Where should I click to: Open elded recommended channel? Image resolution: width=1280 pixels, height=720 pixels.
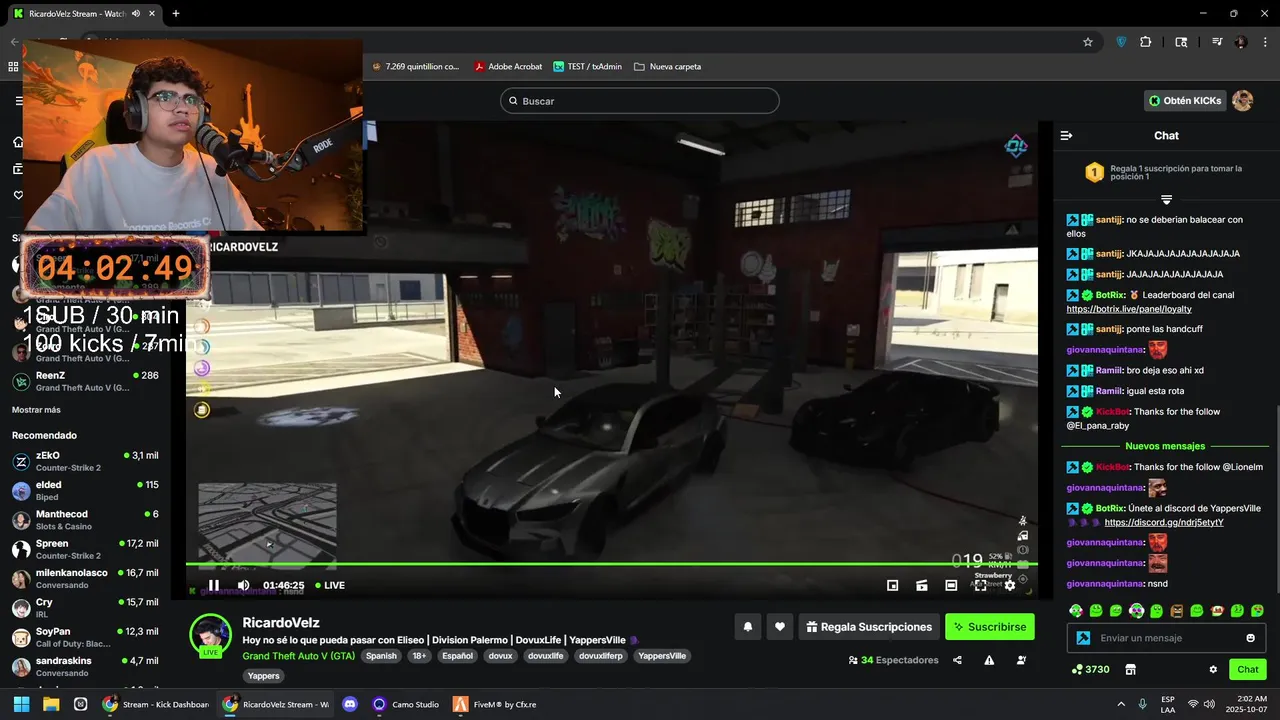pyautogui.click(x=85, y=490)
